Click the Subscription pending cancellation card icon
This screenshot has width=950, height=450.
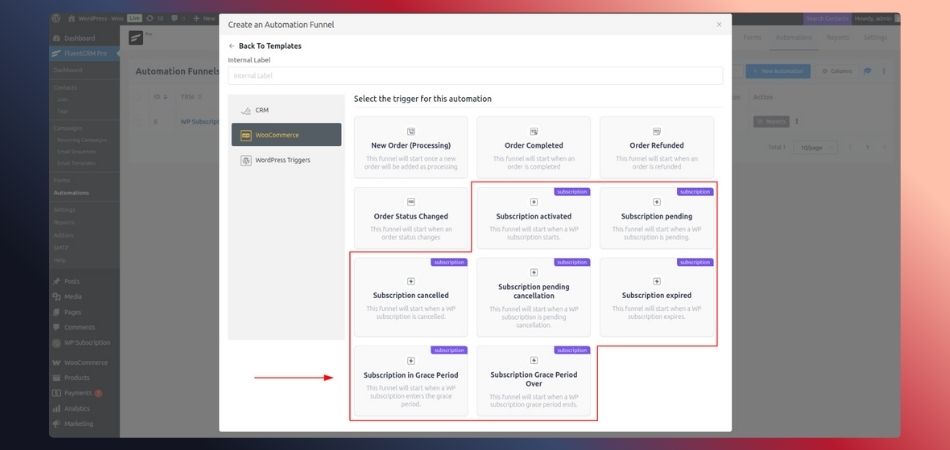(x=534, y=273)
